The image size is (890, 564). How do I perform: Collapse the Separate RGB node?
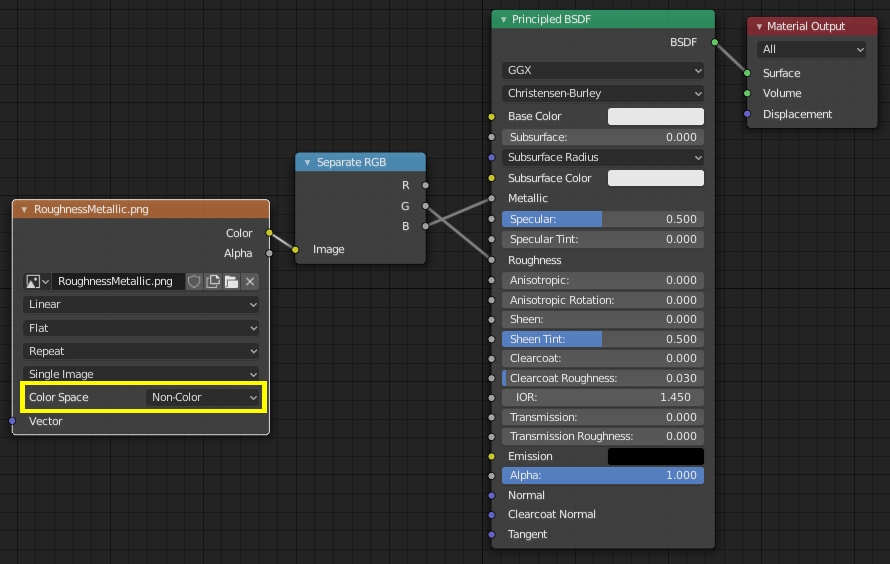coord(307,162)
